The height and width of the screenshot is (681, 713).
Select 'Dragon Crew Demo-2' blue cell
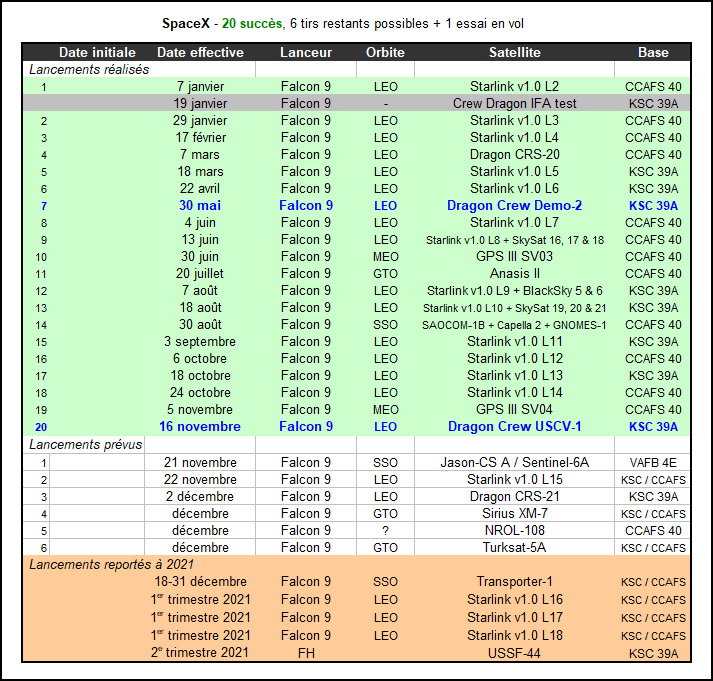[x=514, y=205]
